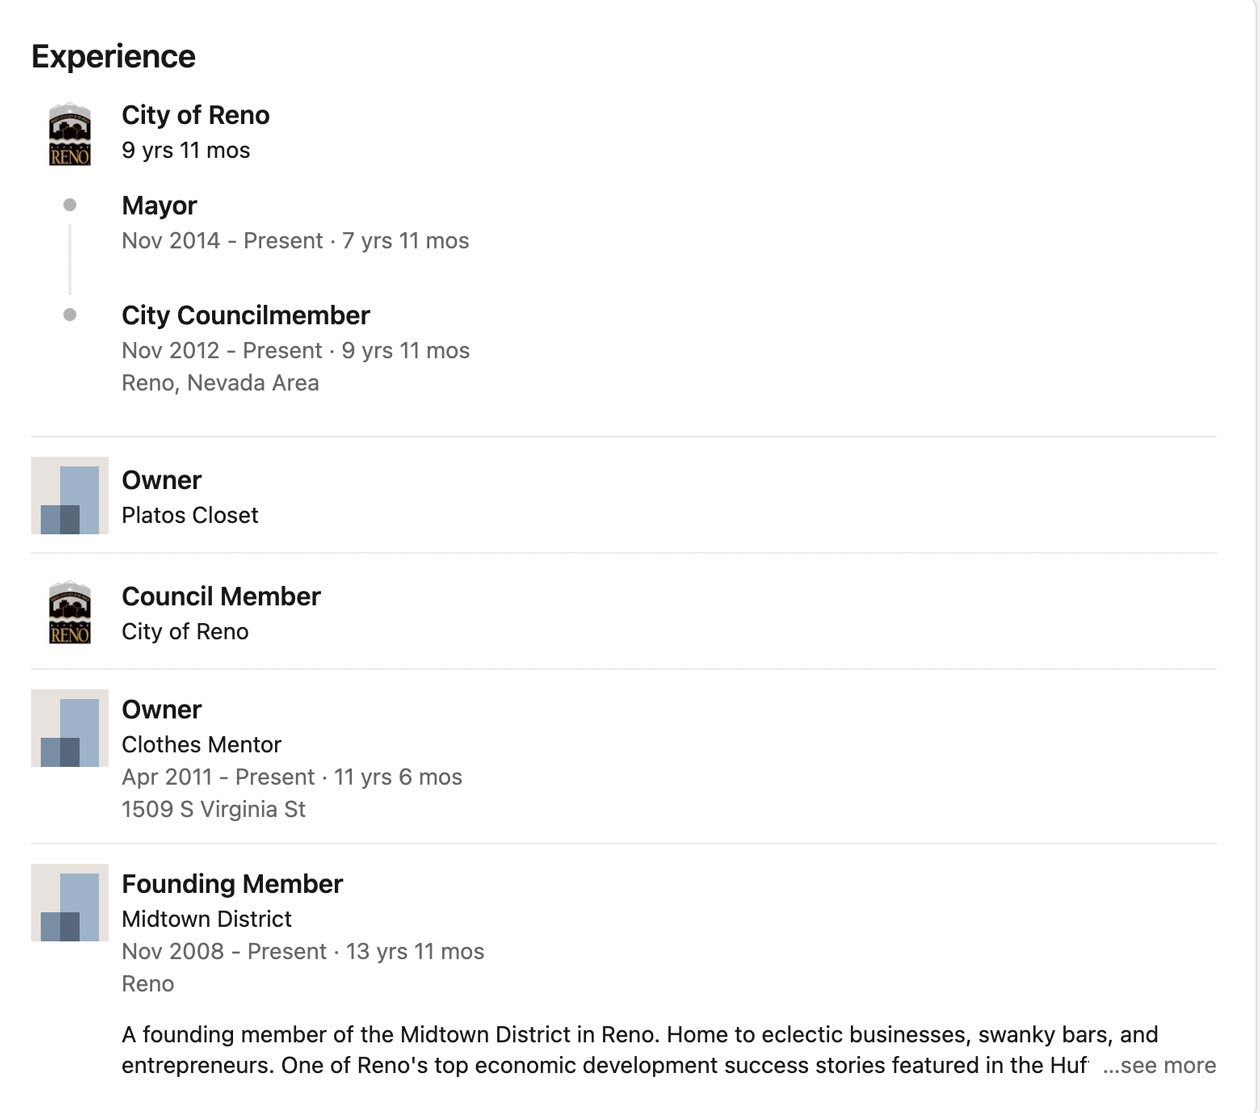Viewport: 1260px width, 1113px height.
Task: Click the City Councilmember position title
Action: click(x=246, y=315)
